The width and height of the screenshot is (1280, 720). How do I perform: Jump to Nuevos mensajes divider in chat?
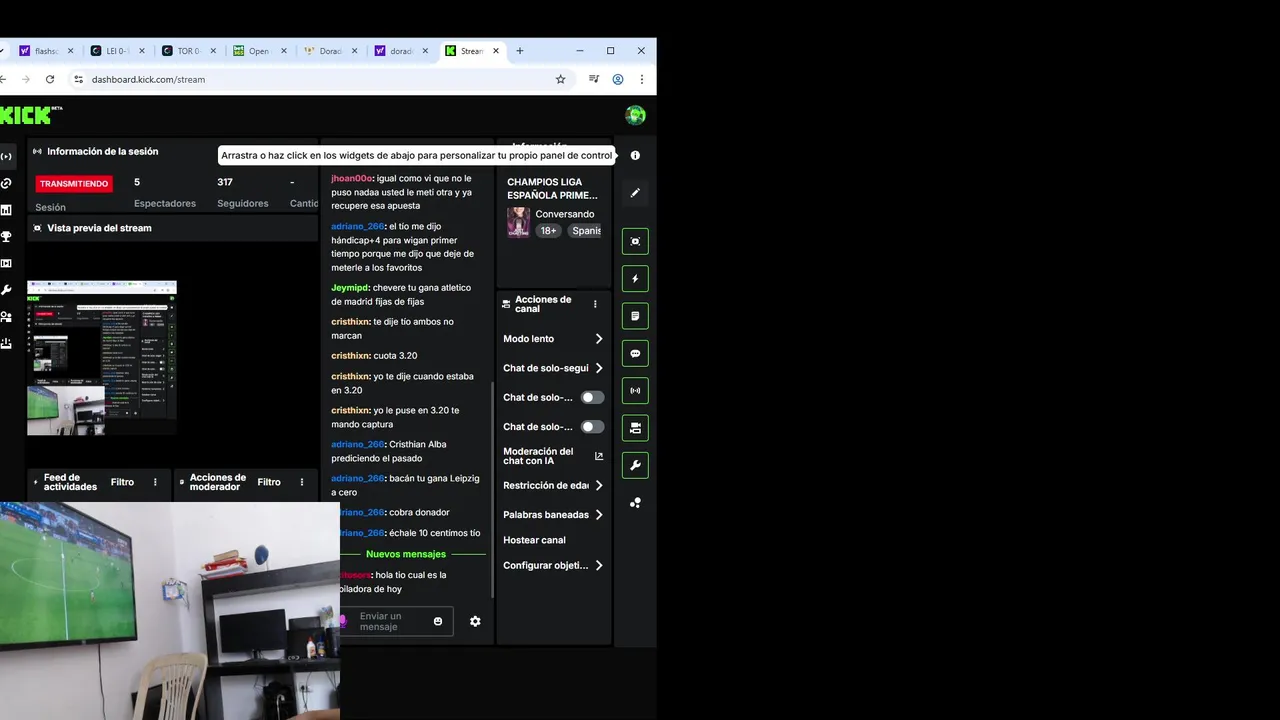pos(406,554)
